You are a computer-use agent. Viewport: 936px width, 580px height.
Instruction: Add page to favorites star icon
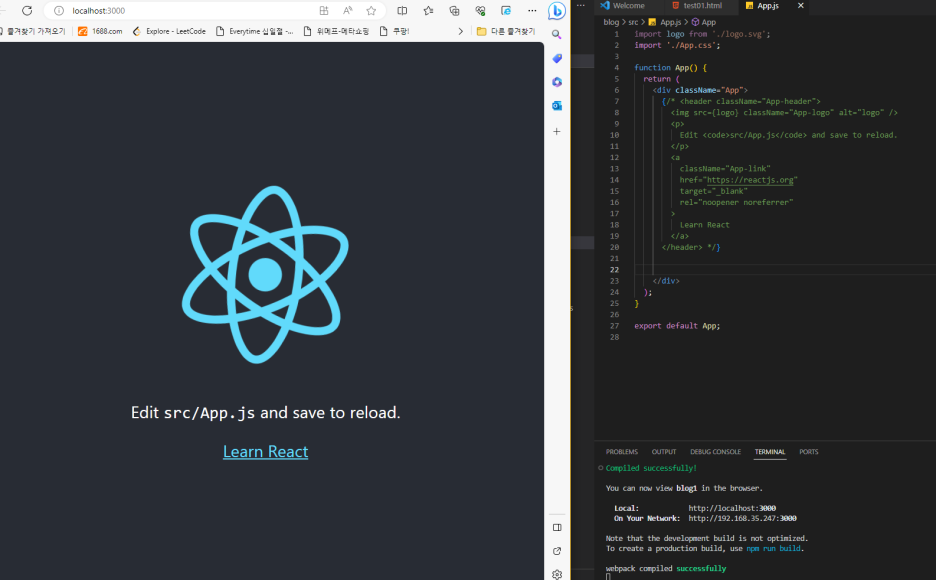tap(371, 11)
